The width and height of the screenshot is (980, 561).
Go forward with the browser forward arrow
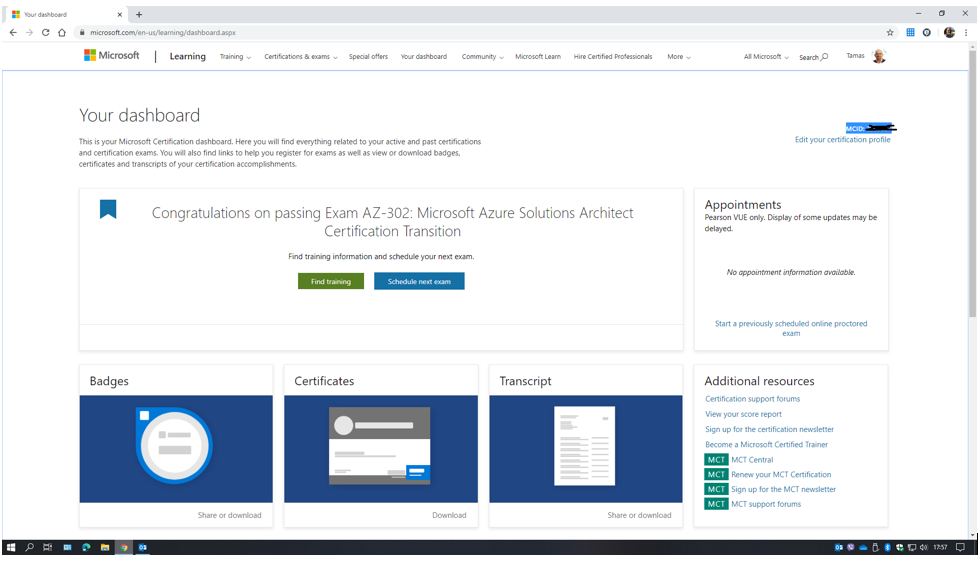click(x=29, y=32)
